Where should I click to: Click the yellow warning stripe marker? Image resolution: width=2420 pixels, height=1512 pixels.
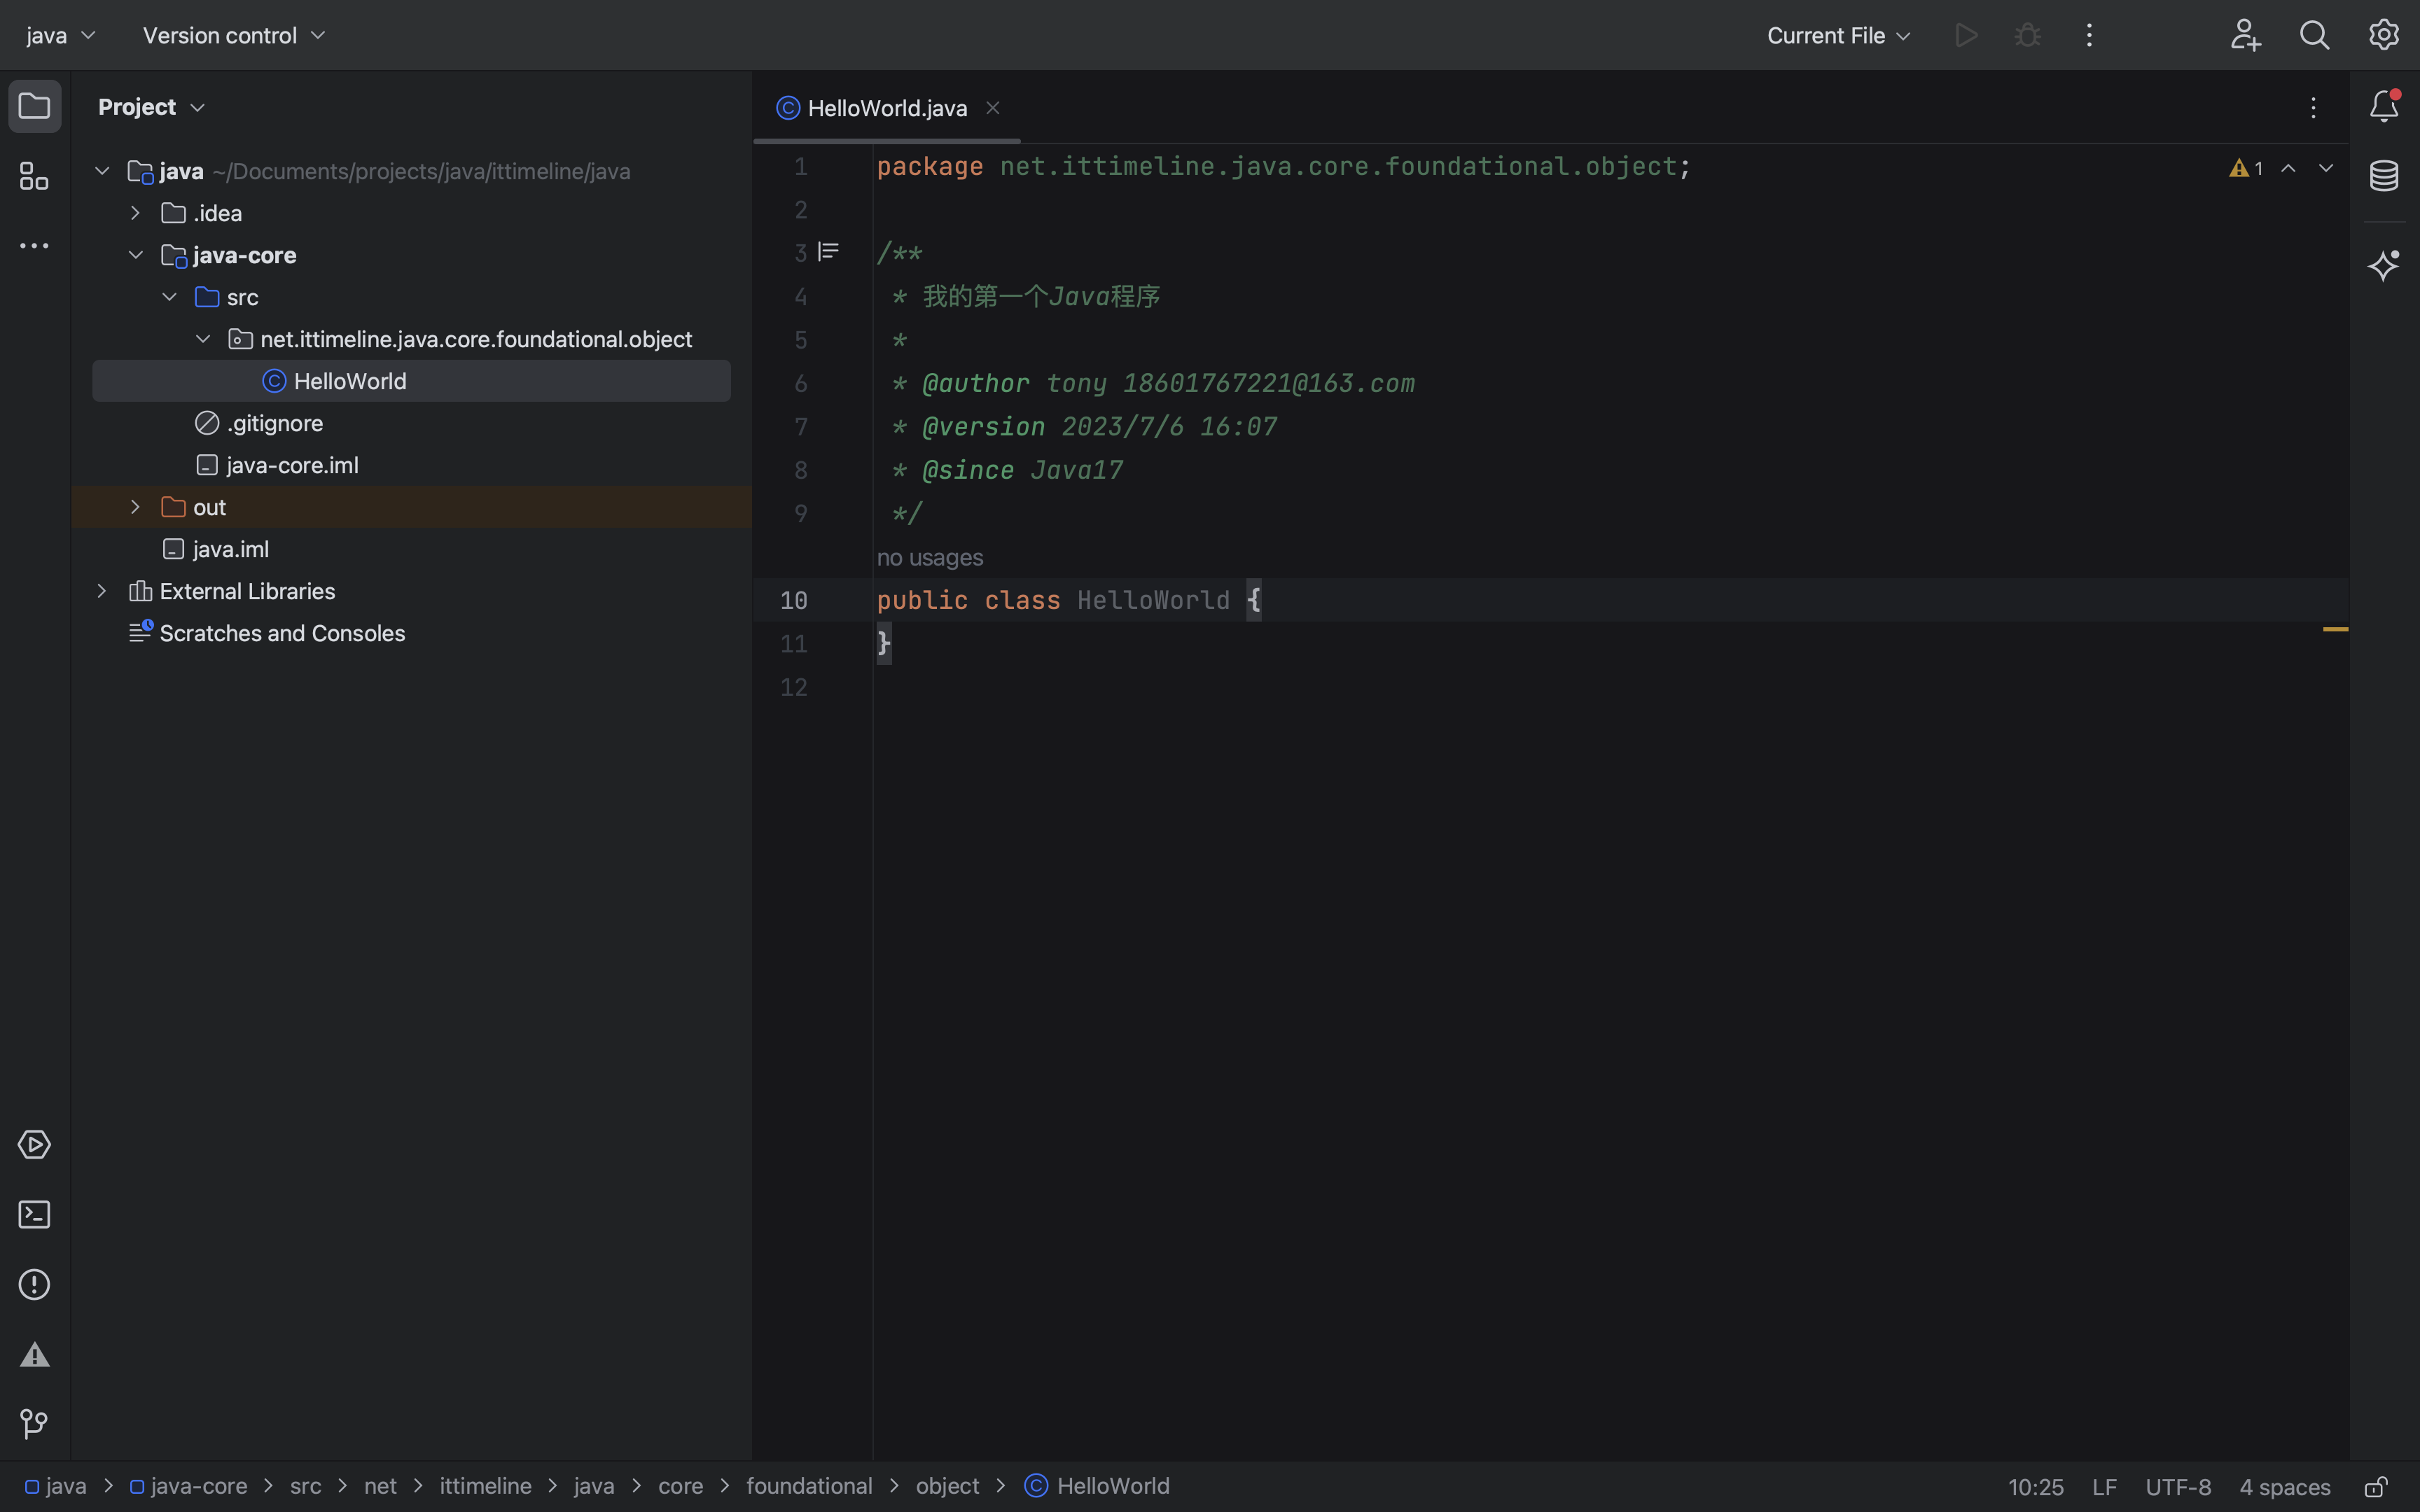tap(2335, 629)
